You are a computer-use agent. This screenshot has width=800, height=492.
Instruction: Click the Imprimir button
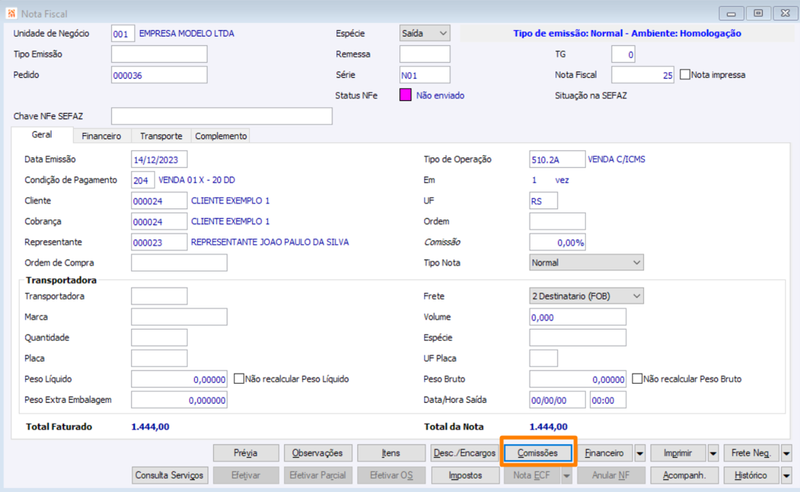pos(678,453)
